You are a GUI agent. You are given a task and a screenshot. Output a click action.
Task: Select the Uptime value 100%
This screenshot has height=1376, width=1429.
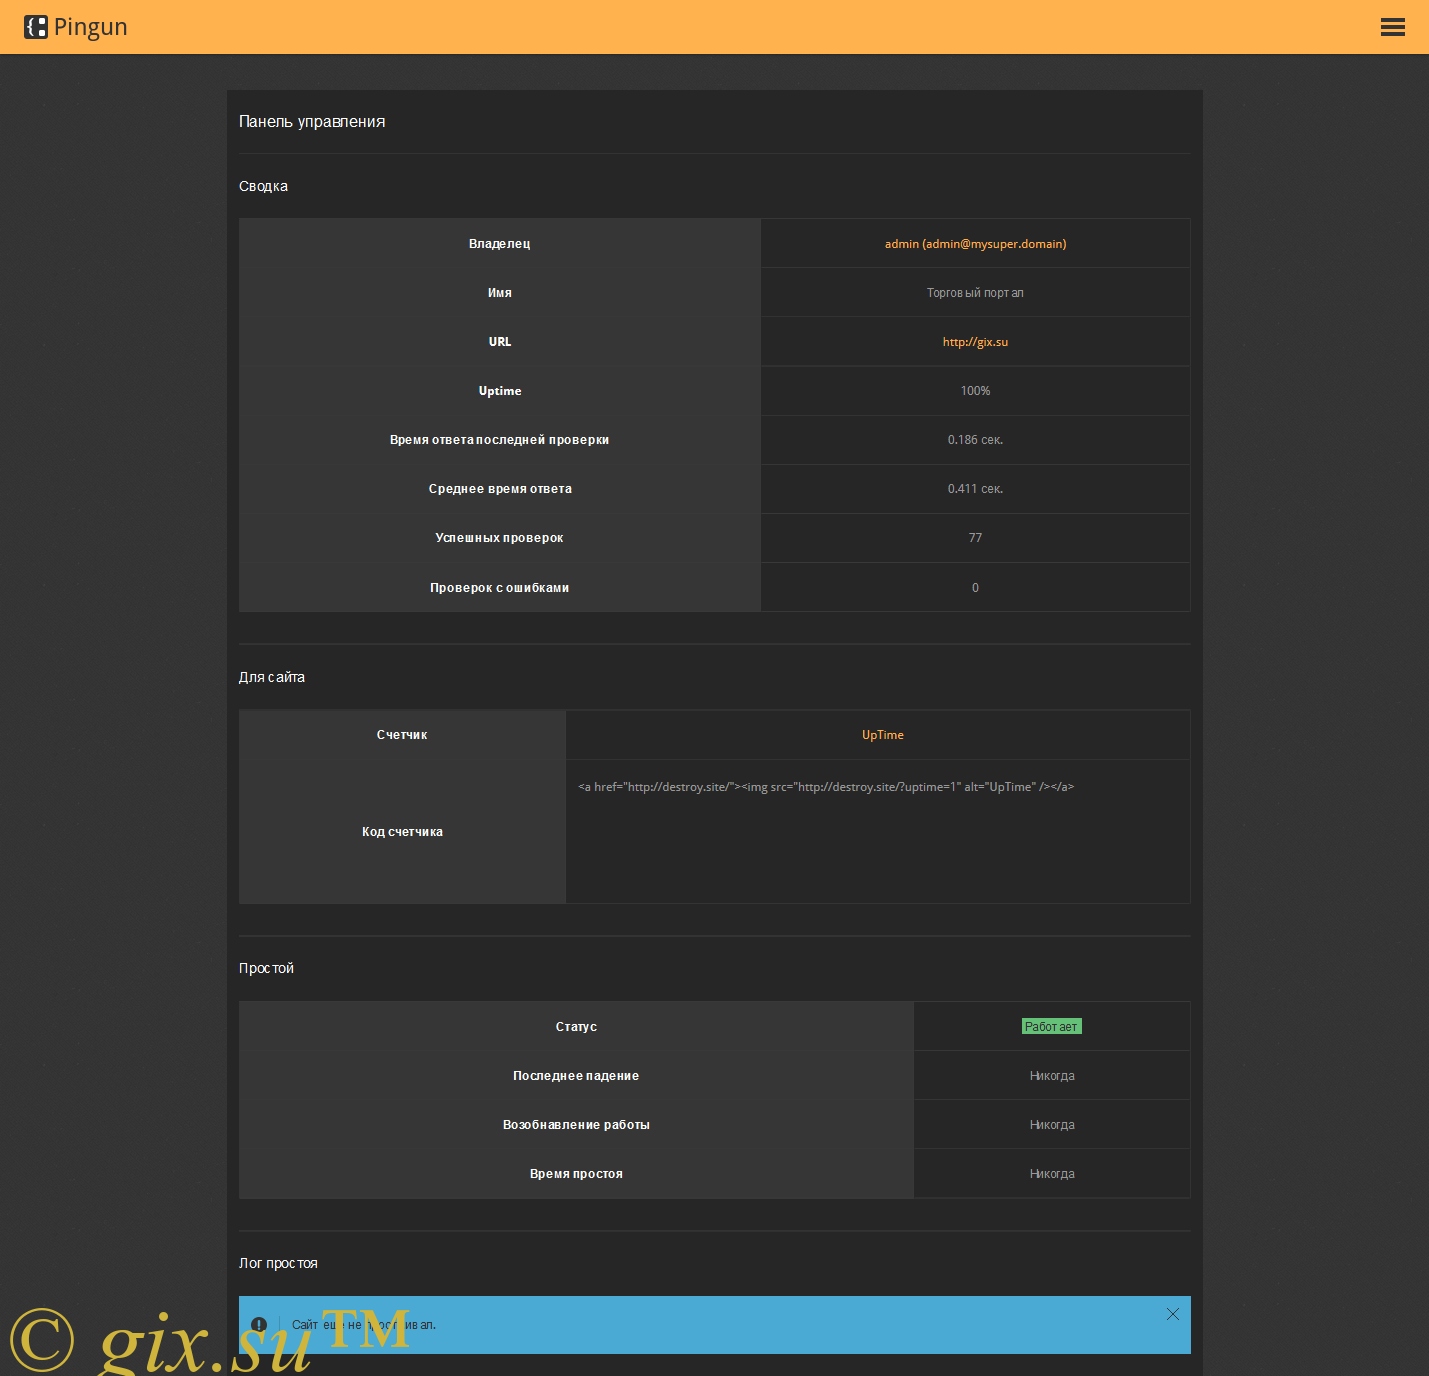coord(975,391)
